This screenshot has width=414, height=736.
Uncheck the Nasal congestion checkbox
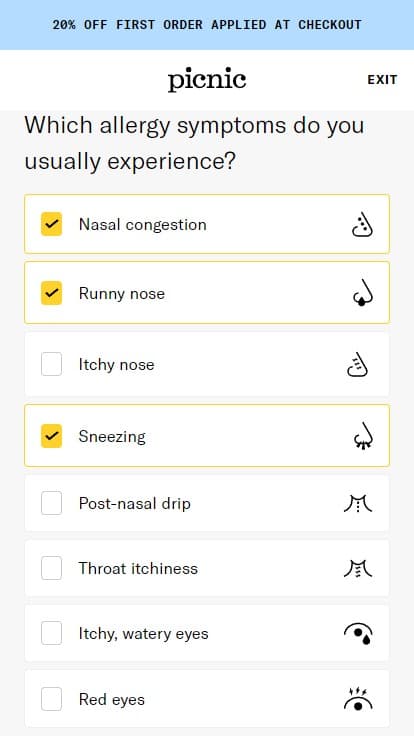point(51,224)
